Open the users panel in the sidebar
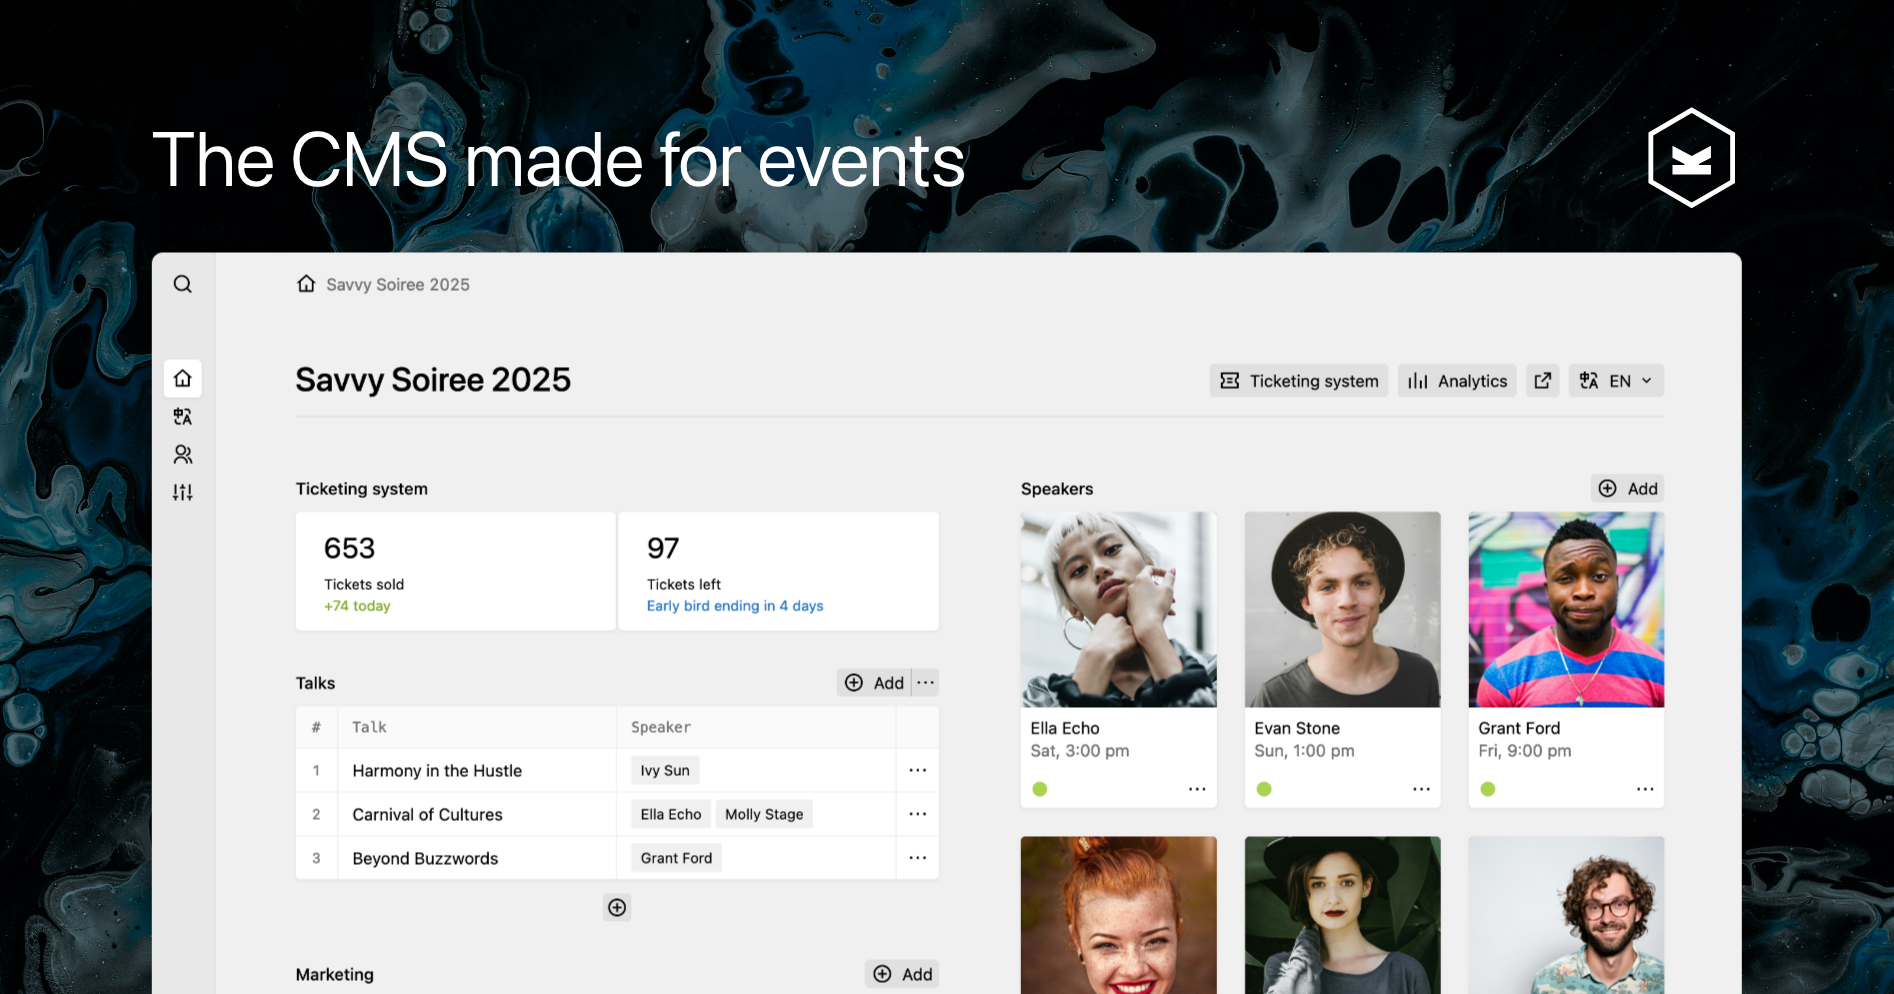 pos(183,454)
